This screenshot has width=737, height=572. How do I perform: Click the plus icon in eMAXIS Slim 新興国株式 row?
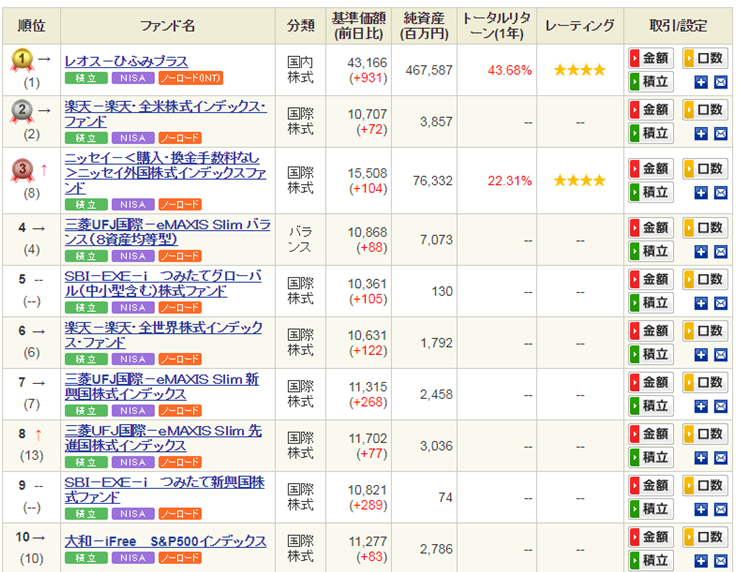tap(701, 406)
